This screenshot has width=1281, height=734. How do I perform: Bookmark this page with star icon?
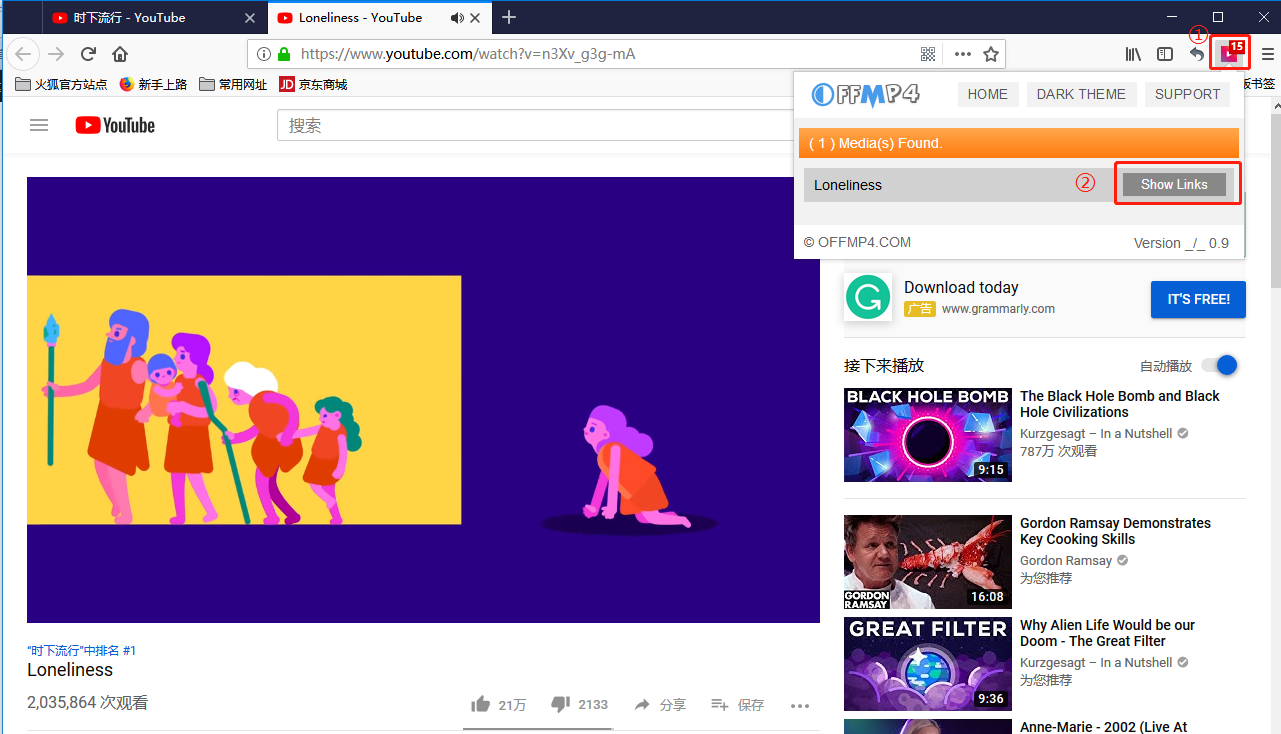pos(991,54)
